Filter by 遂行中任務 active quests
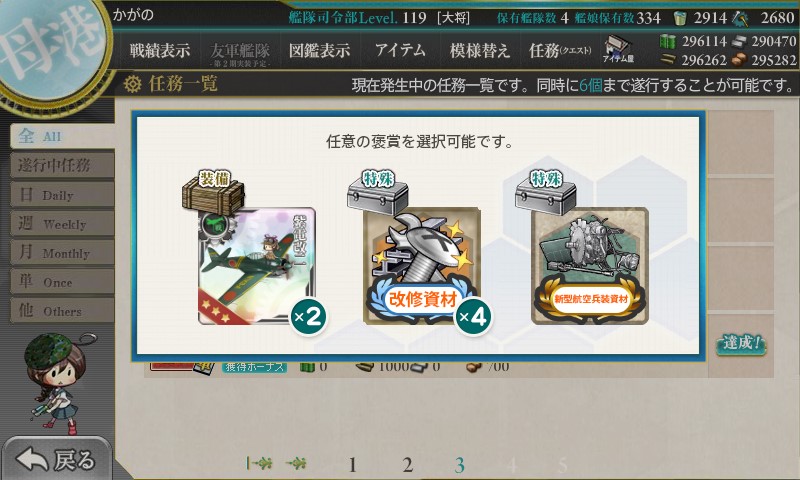The width and height of the screenshot is (800, 480). point(62,165)
